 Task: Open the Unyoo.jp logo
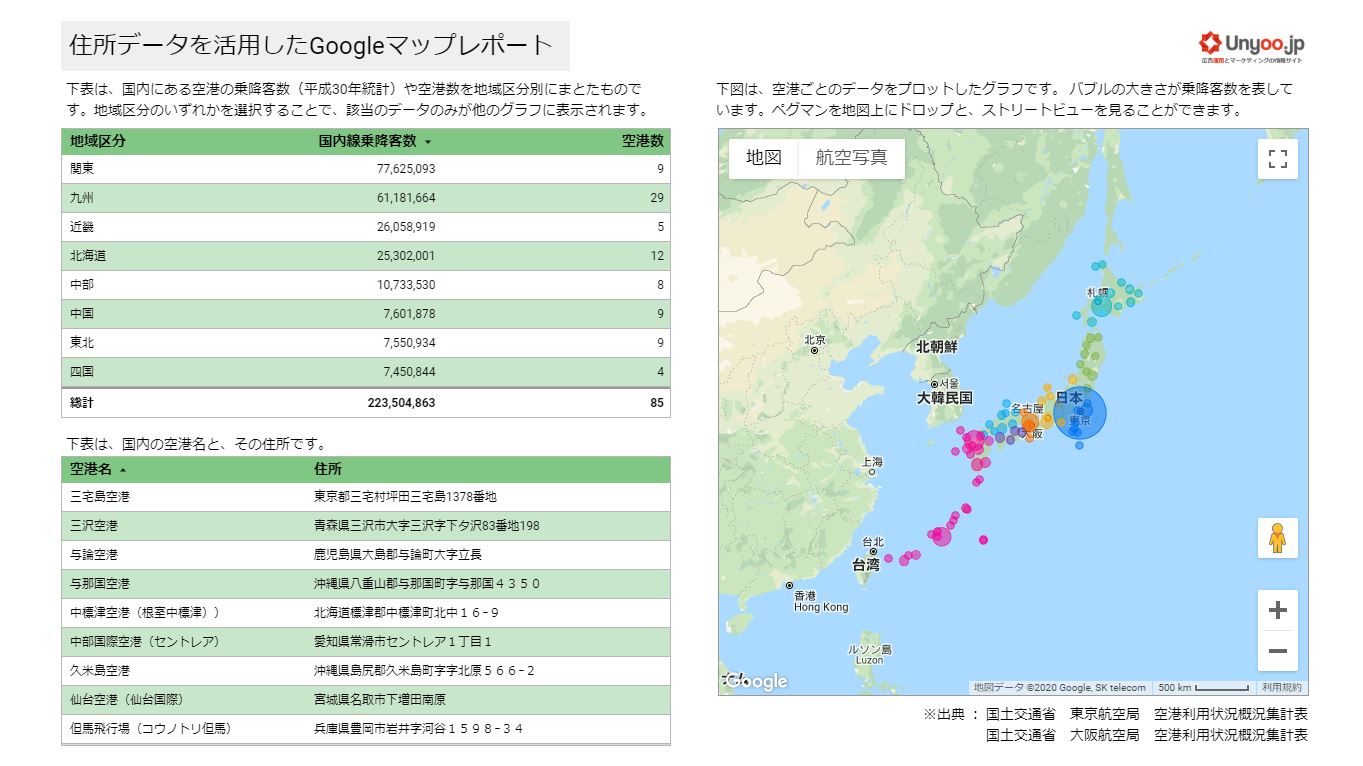point(1252,46)
